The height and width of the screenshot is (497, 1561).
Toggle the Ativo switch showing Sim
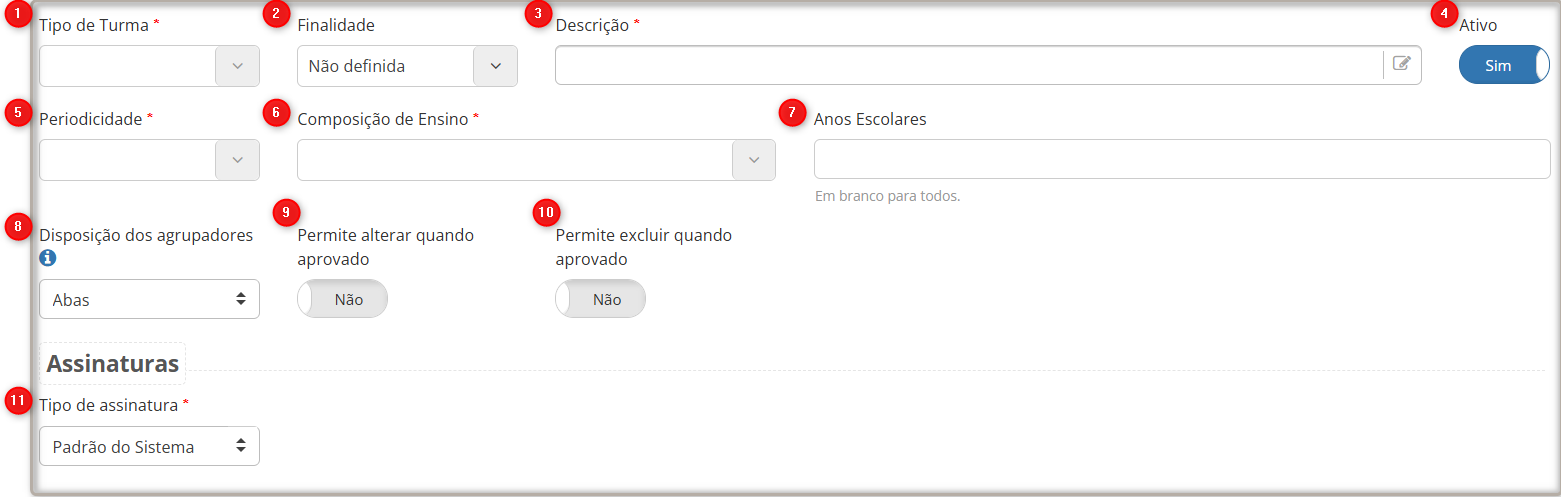[1503, 65]
